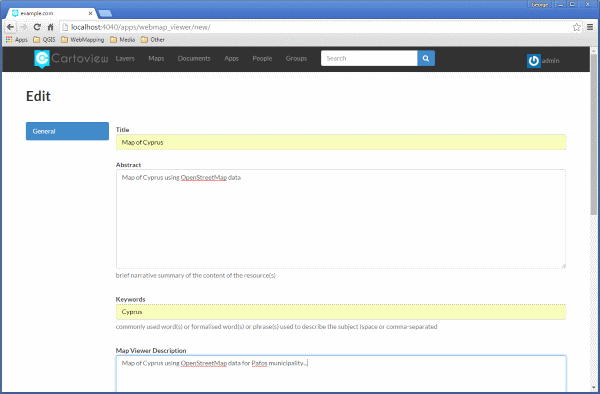Click the Cartoview logo
Image resolution: width=600 pixels, height=394 pixels.
point(71,59)
